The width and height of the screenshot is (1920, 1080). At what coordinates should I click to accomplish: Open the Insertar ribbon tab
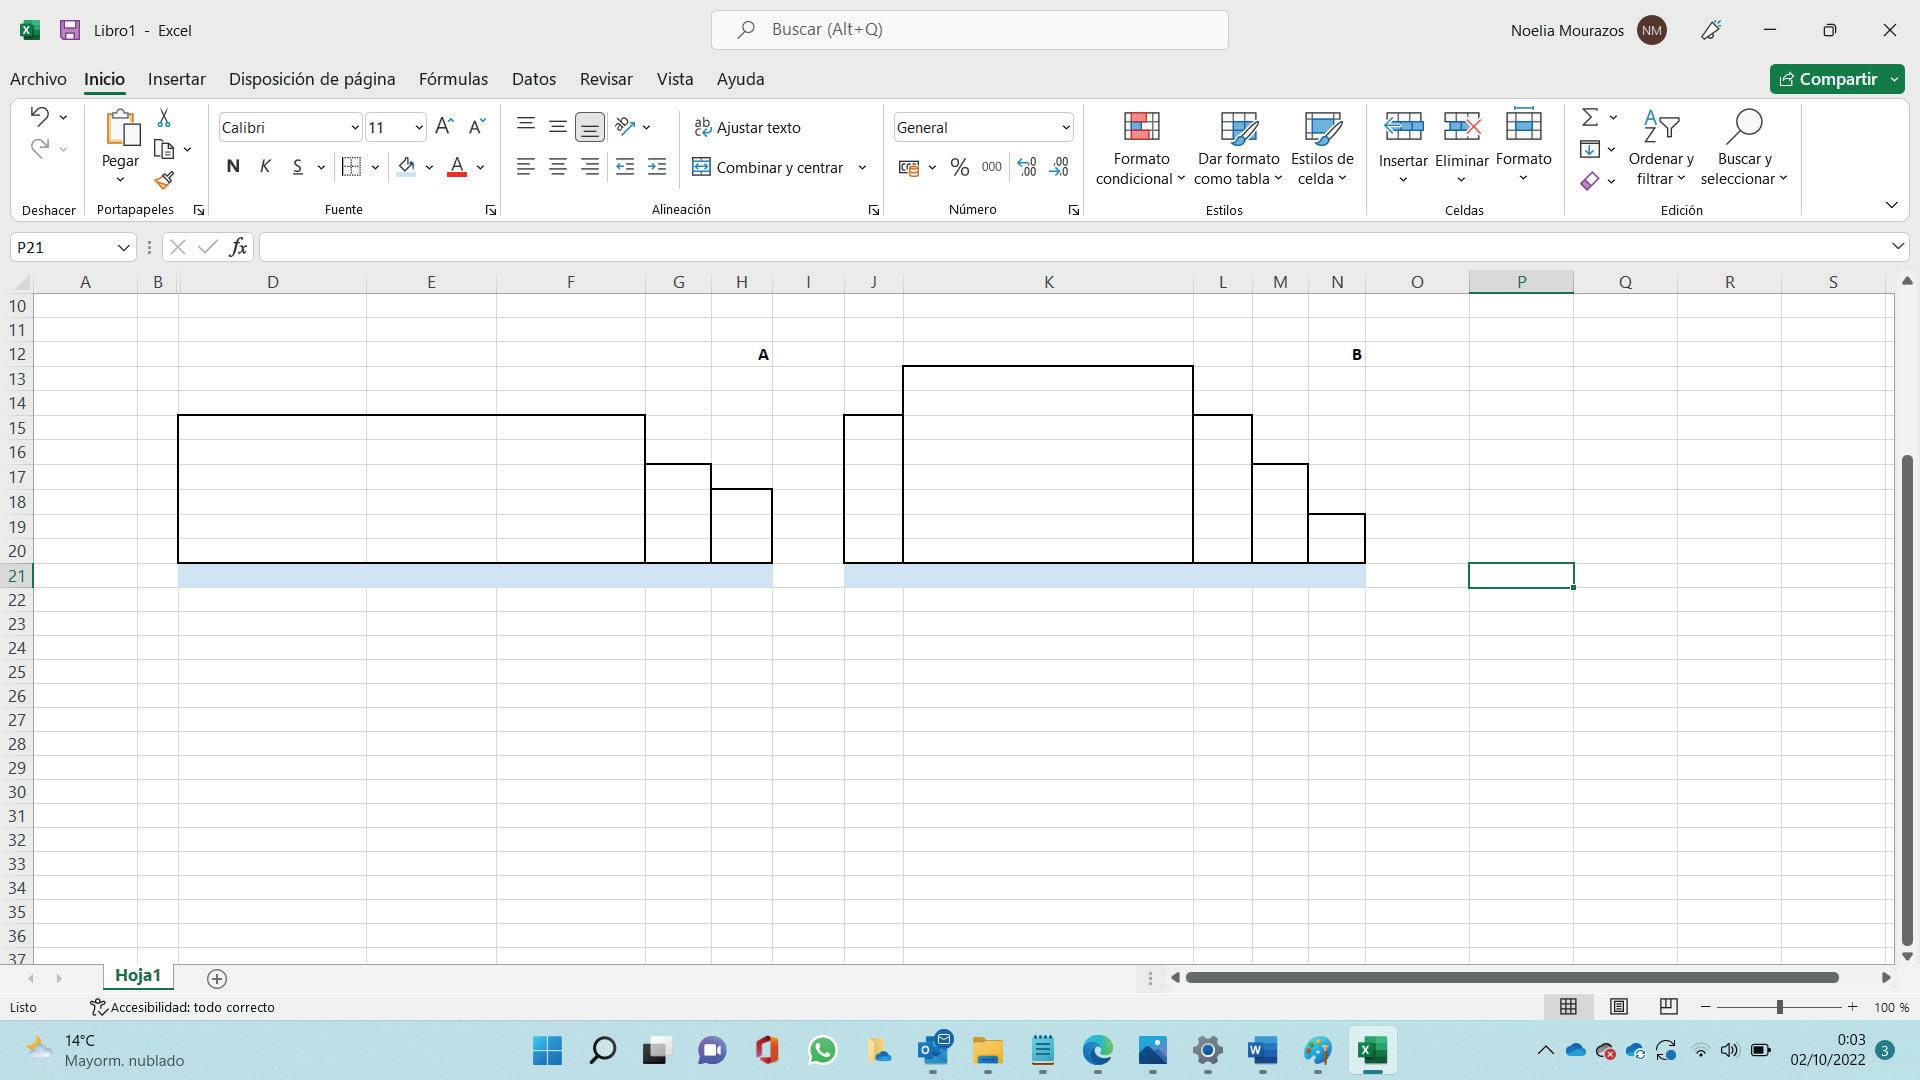176,79
